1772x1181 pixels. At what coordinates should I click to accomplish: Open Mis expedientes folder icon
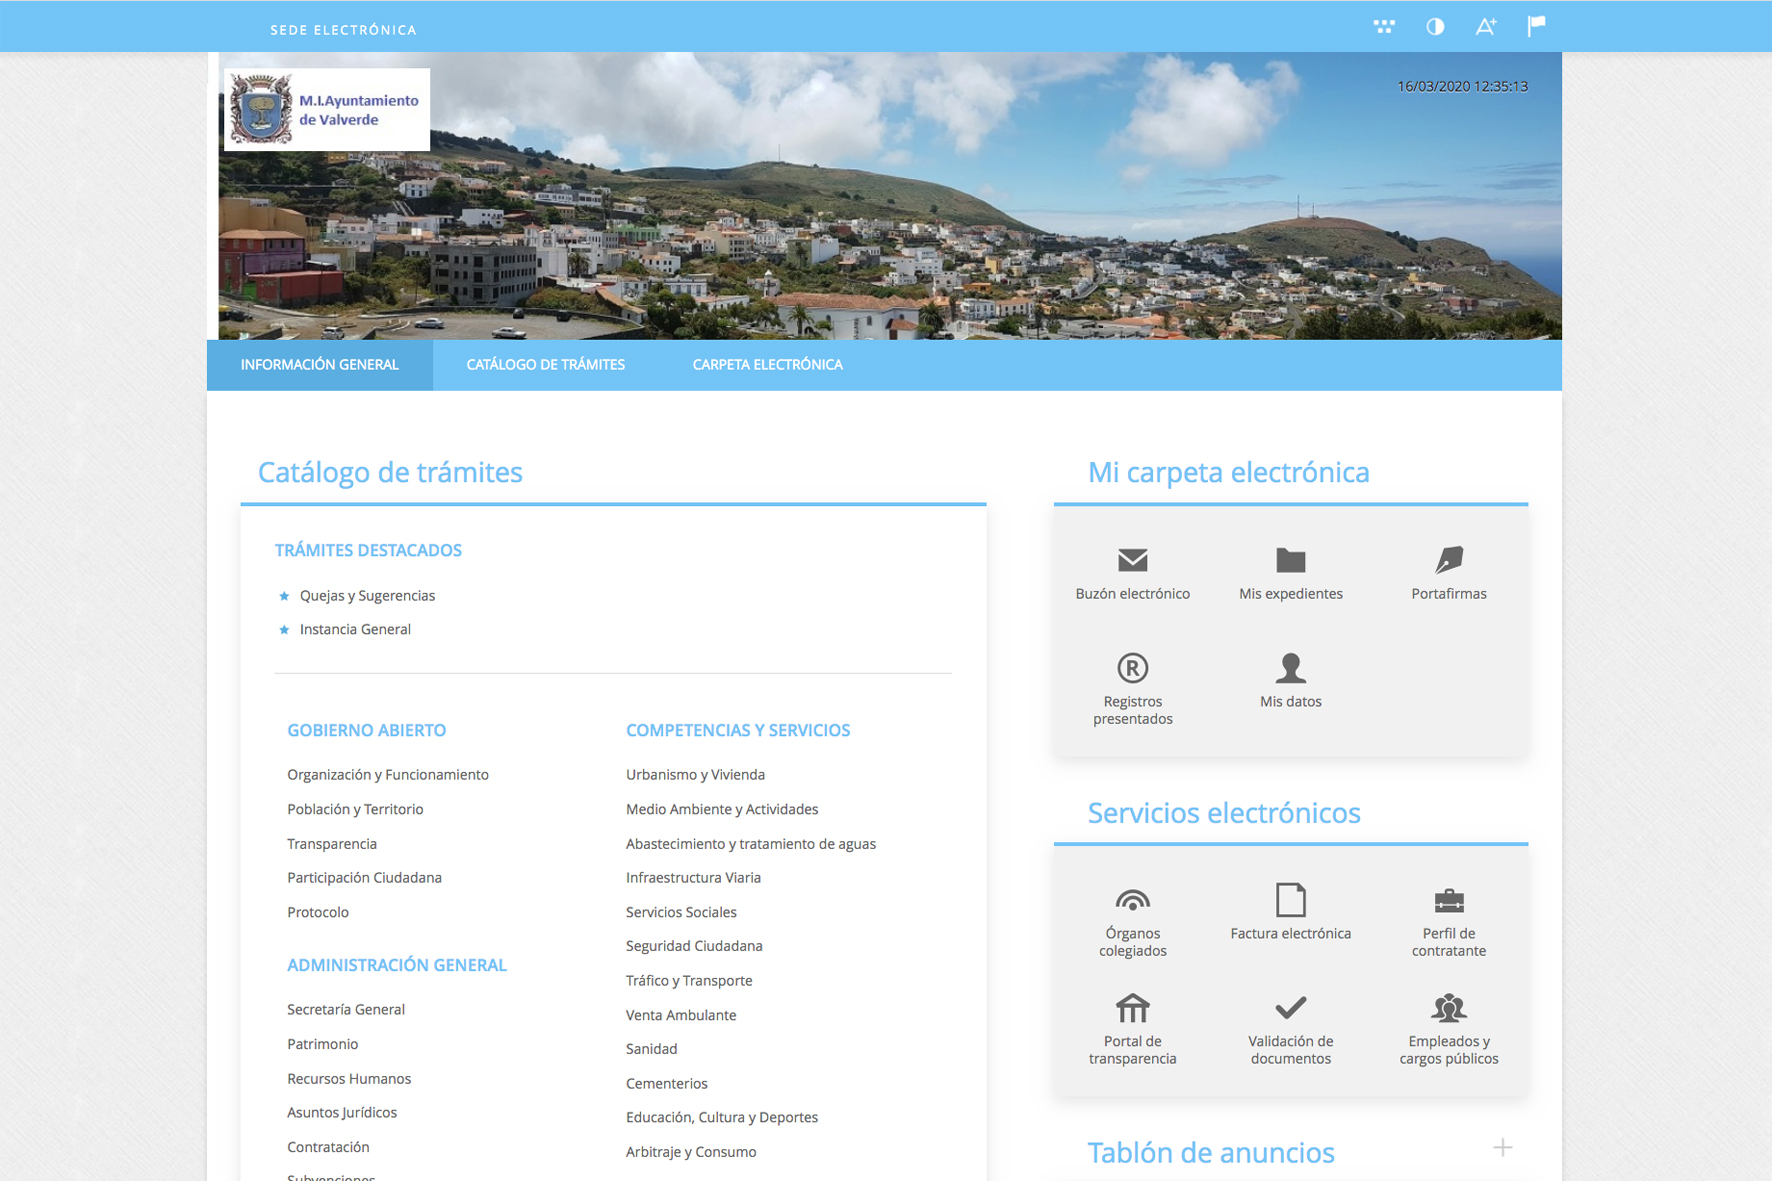[x=1290, y=560]
